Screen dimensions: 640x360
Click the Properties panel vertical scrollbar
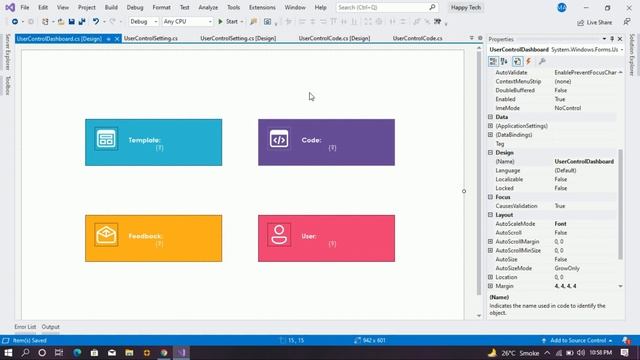coord(620,204)
